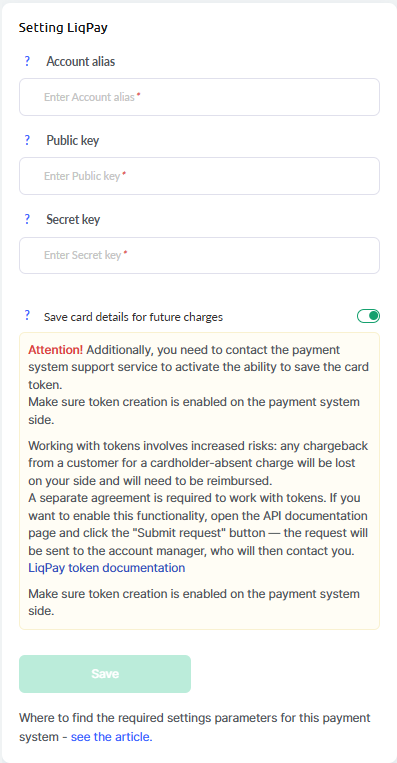Image resolution: width=397 pixels, height=763 pixels.
Task: Click the red Attention! warning text
Action: coord(55,350)
